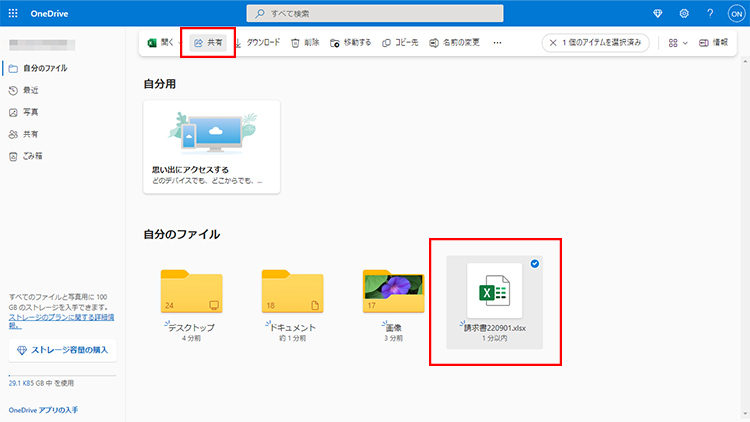Click the 削除 trash icon button
Screen dimensions: 750x422
(x=305, y=43)
